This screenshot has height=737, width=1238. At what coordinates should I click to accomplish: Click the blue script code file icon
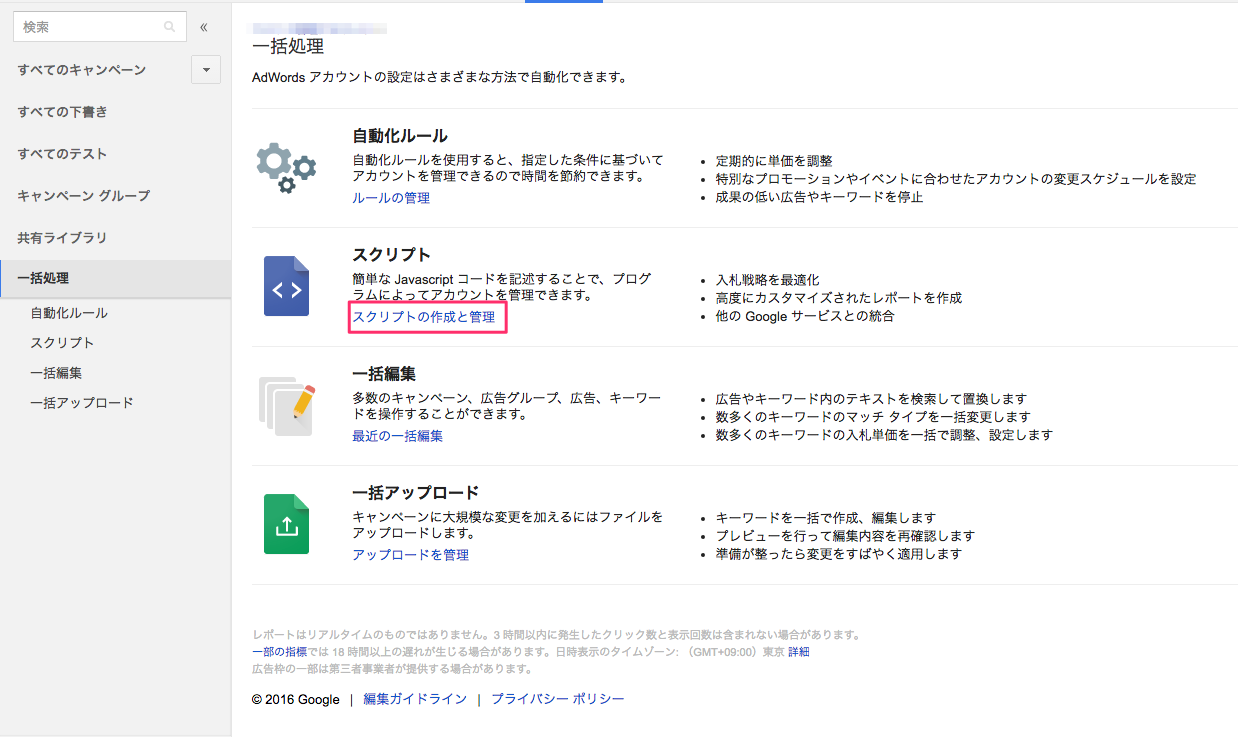tap(286, 286)
